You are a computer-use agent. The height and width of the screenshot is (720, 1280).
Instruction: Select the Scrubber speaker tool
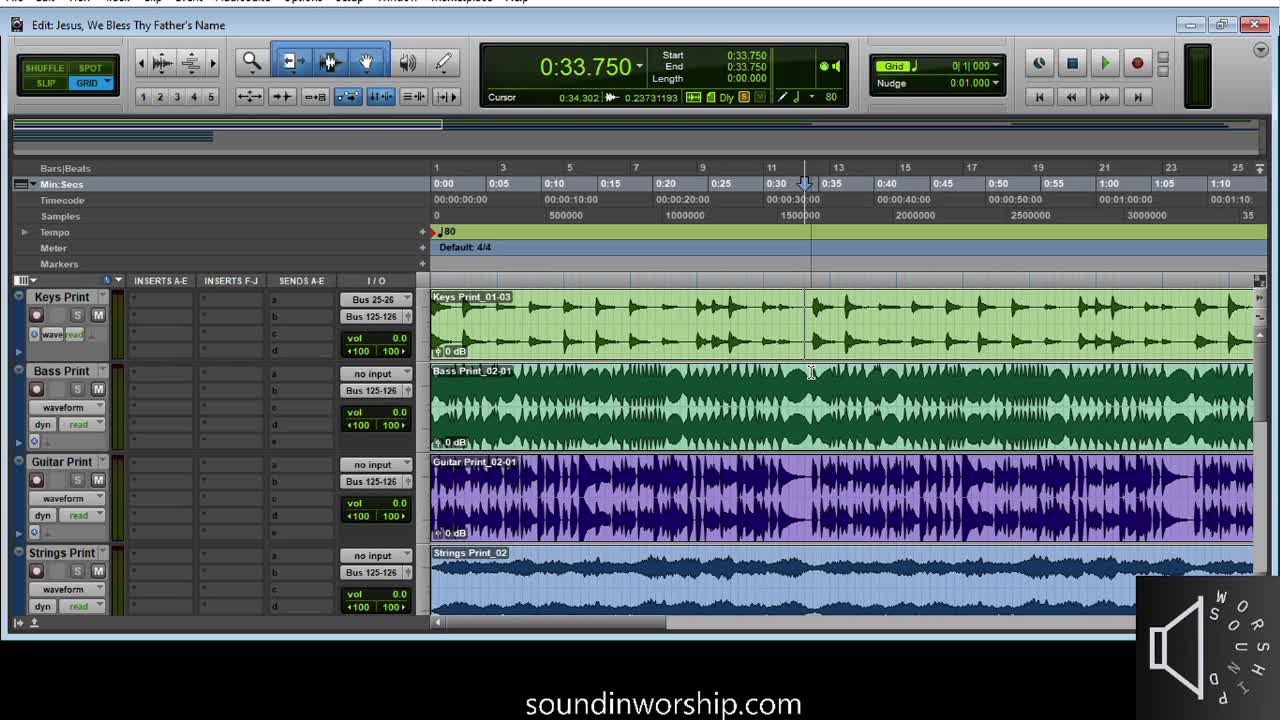tap(407, 63)
